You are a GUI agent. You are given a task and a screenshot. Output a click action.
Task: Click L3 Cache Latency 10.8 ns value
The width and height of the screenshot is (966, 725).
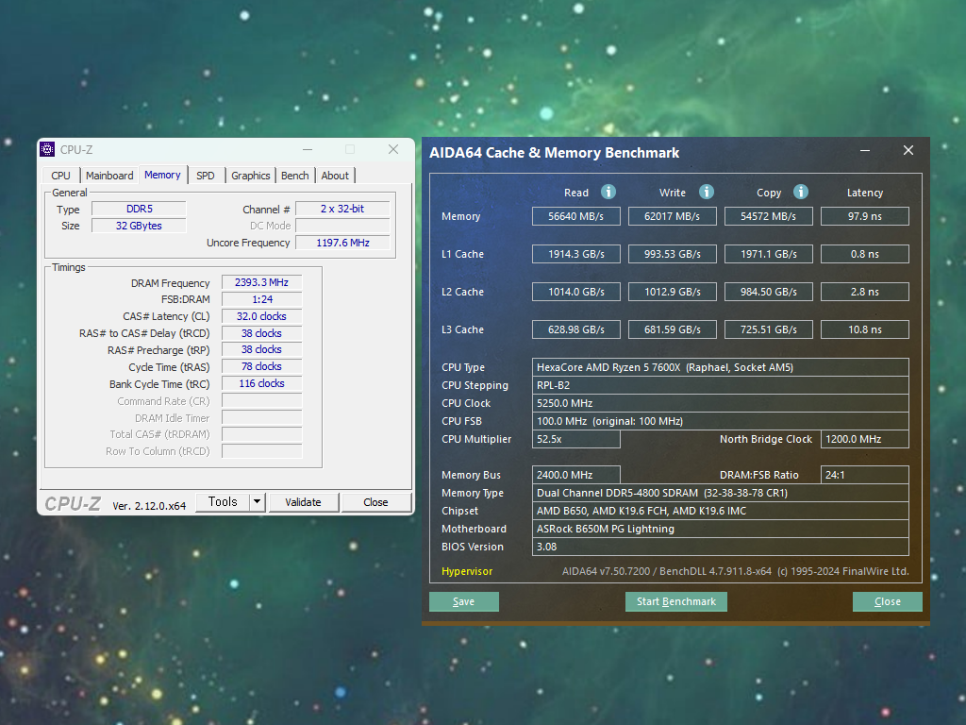(x=865, y=330)
